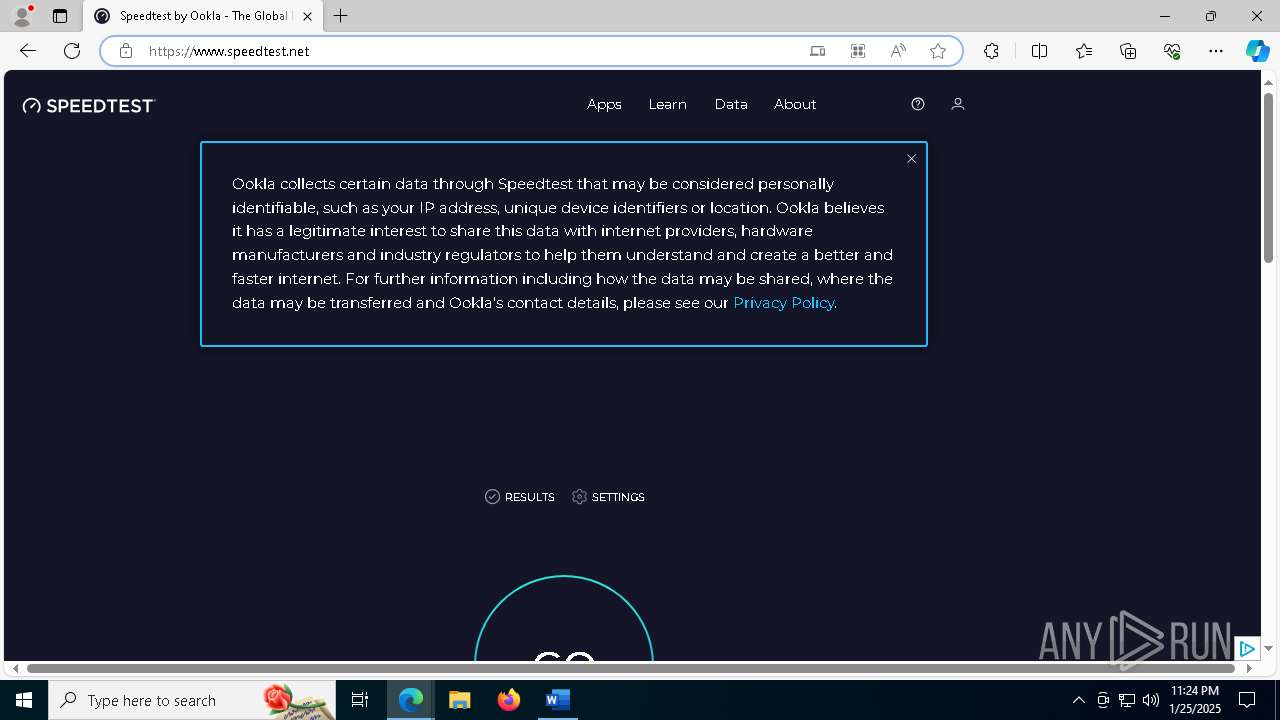Open the Apps menu item

click(x=604, y=104)
